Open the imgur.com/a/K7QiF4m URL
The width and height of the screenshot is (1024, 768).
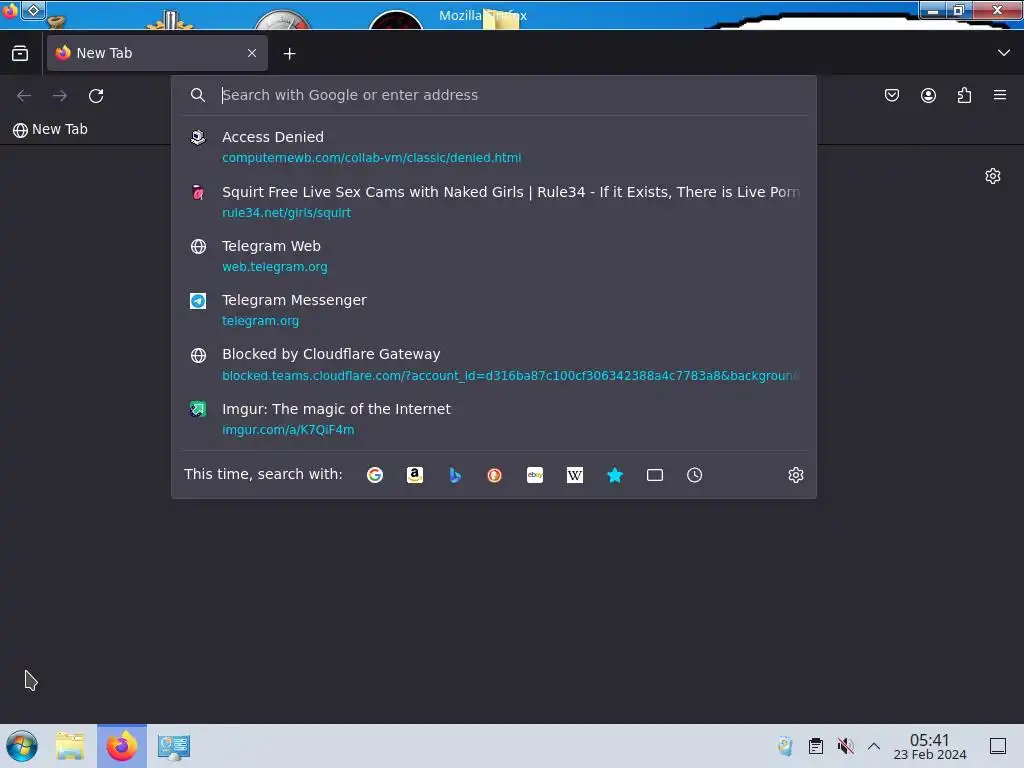click(288, 430)
